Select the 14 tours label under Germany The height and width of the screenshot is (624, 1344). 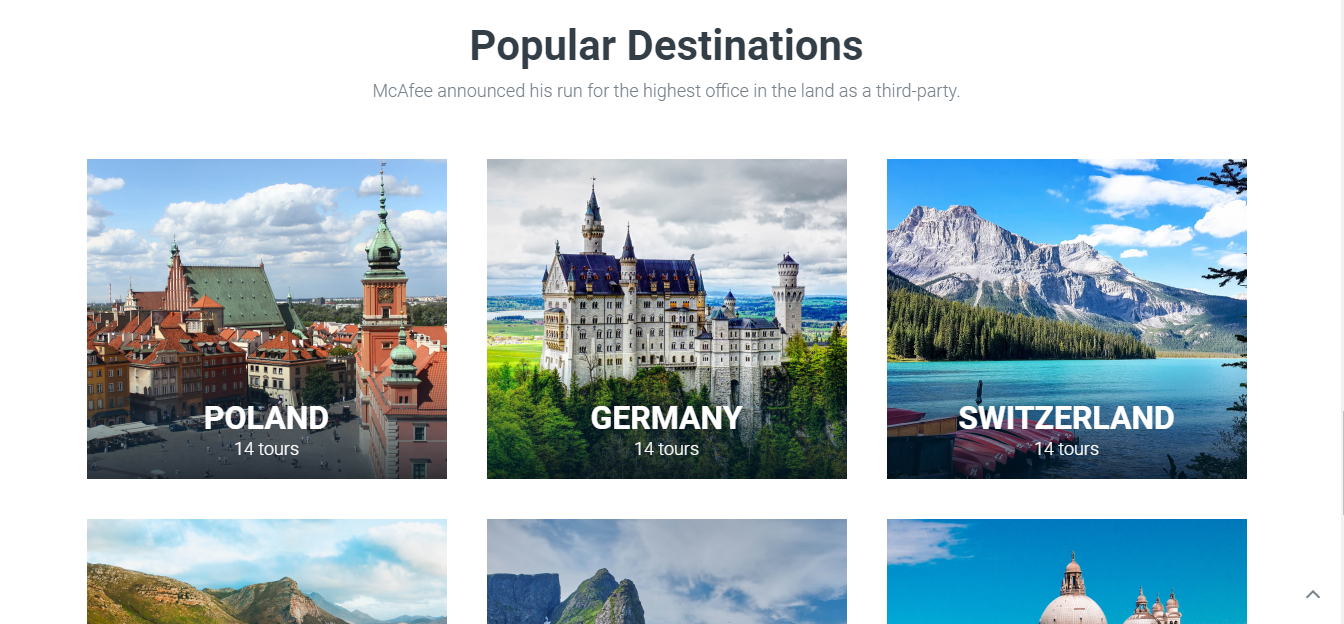click(x=667, y=449)
